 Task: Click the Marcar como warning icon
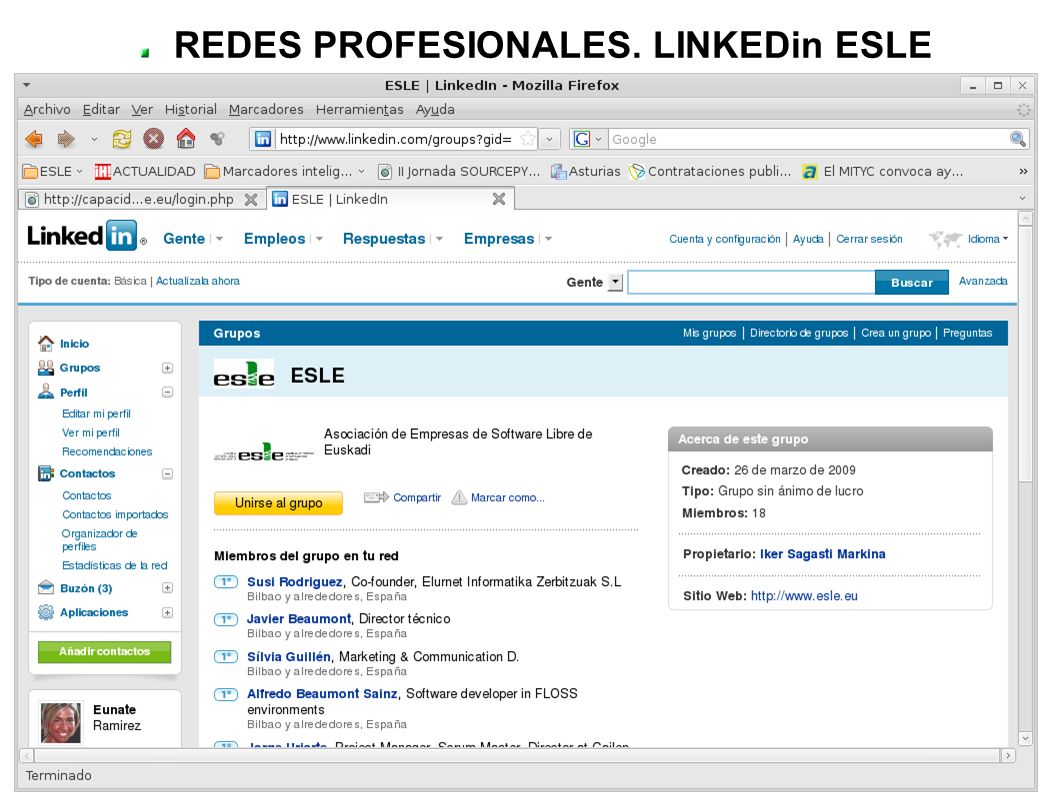point(459,497)
